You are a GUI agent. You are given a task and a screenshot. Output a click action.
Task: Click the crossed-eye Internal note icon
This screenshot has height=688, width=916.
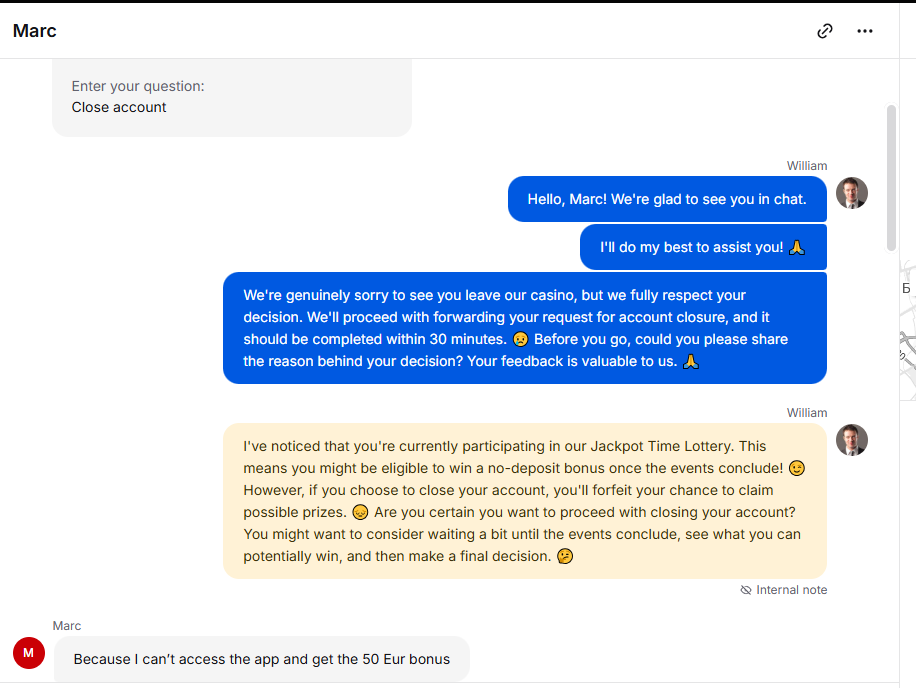click(x=745, y=590)
